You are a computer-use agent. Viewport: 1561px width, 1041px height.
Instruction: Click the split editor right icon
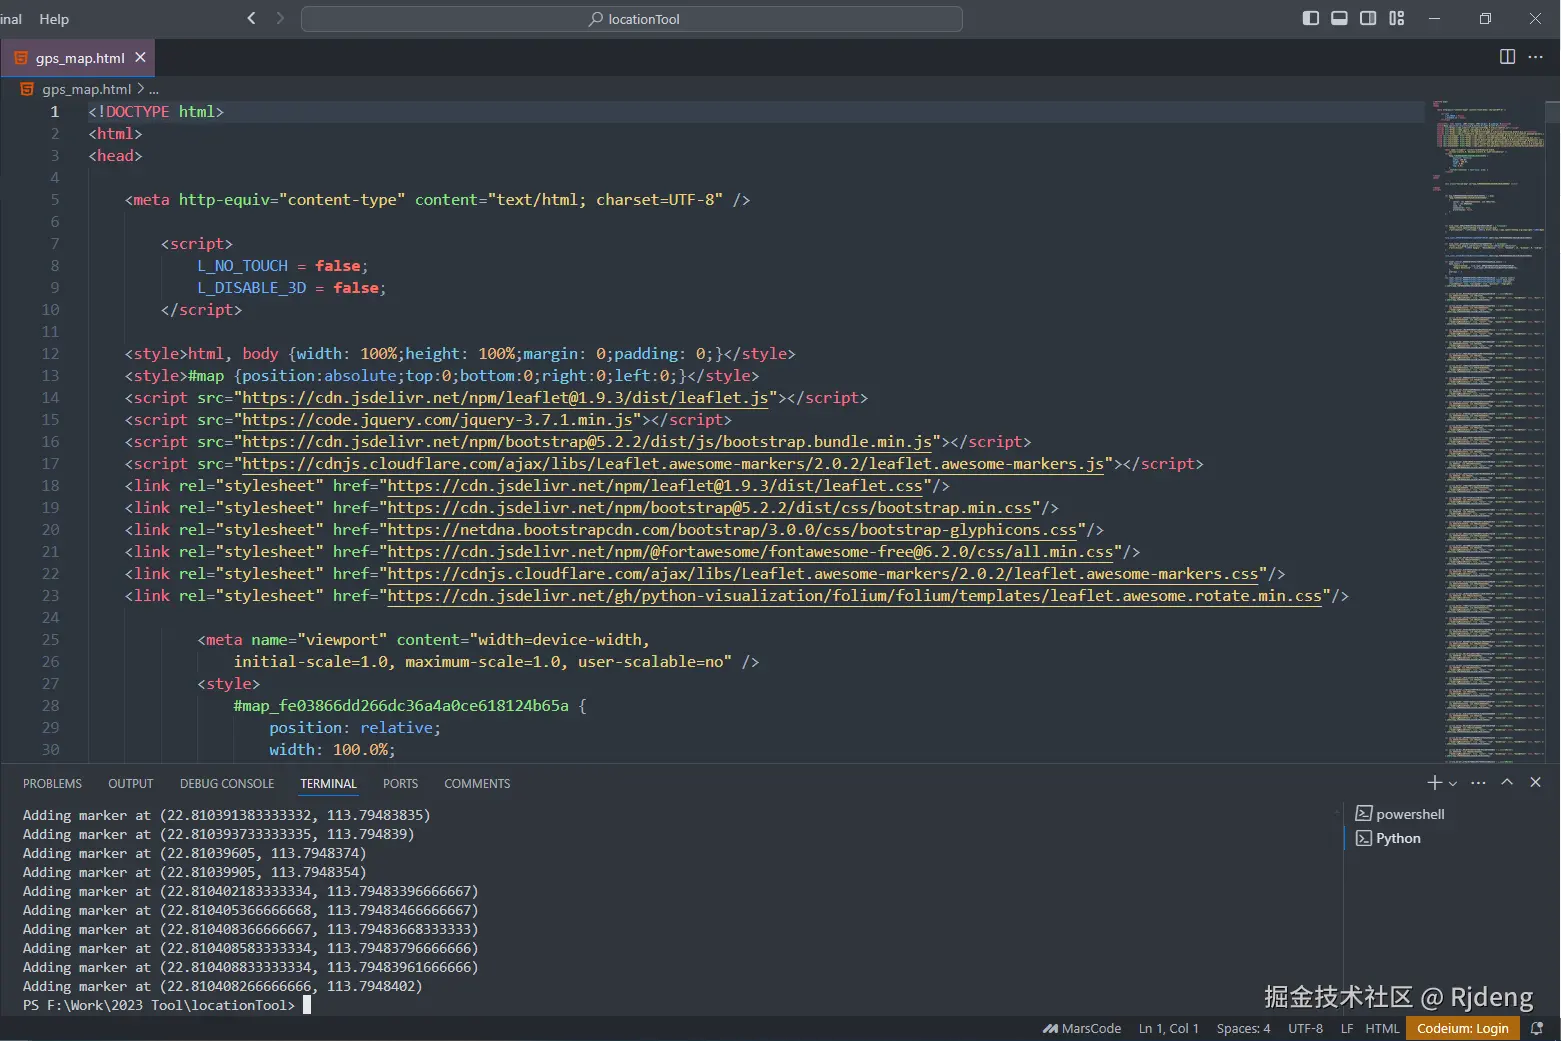(1507, 57)
